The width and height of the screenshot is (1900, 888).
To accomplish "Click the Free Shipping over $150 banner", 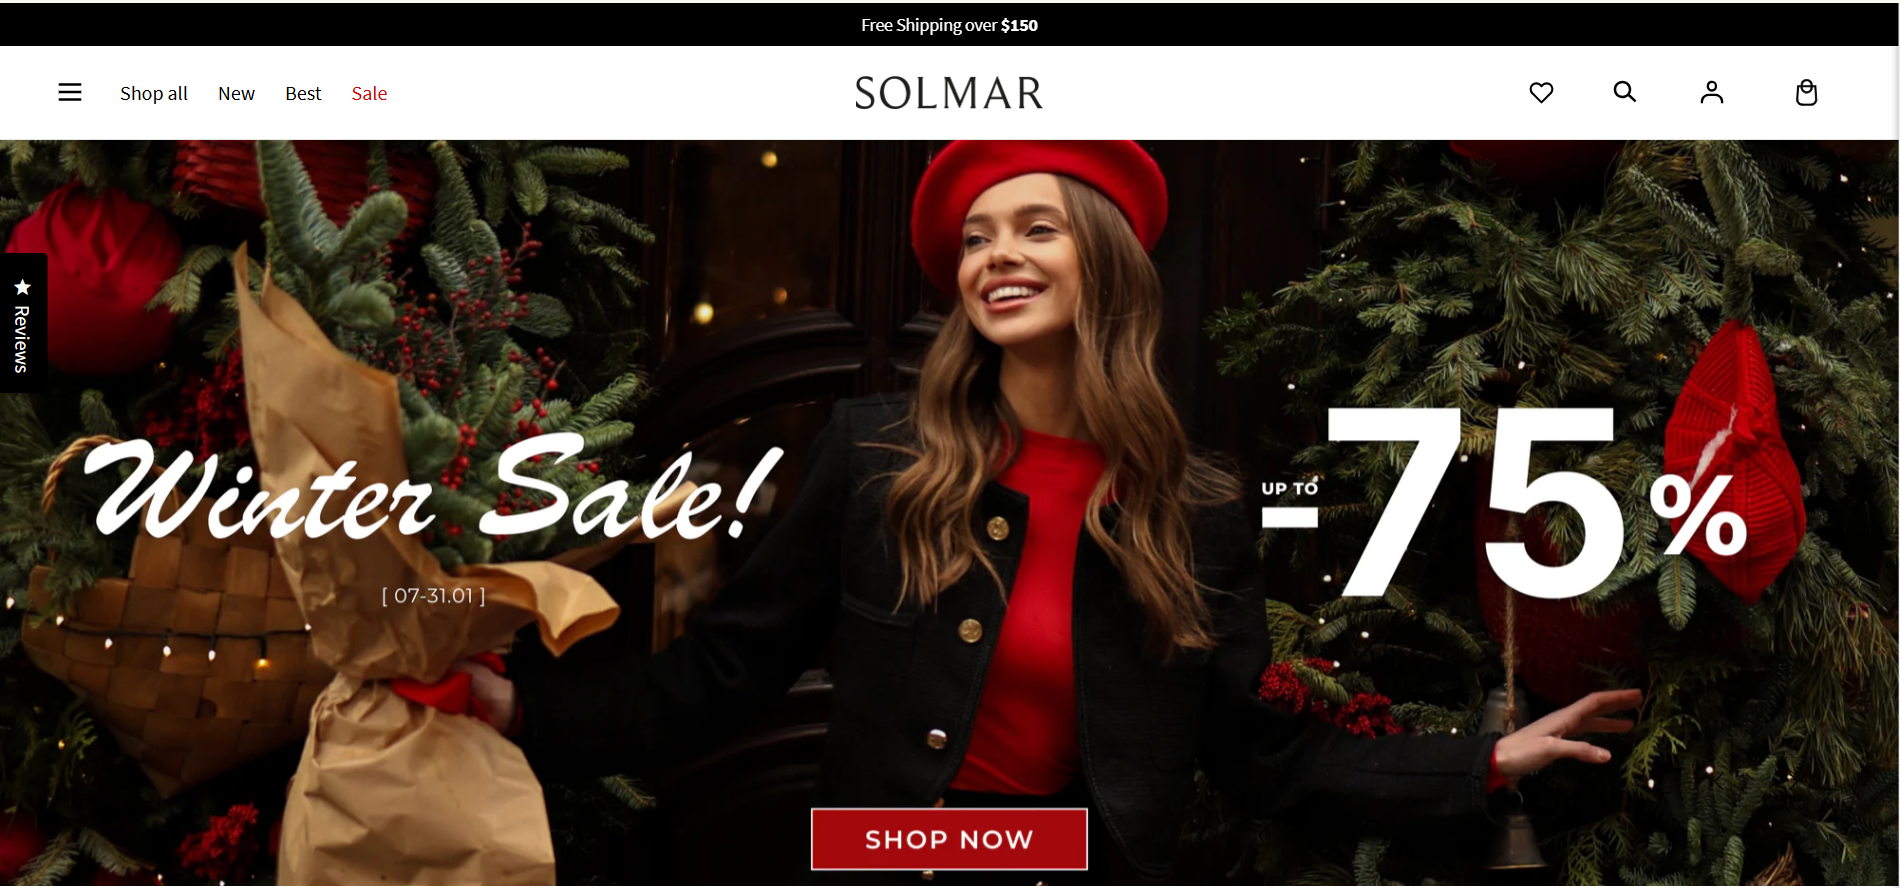I will 949,25.
